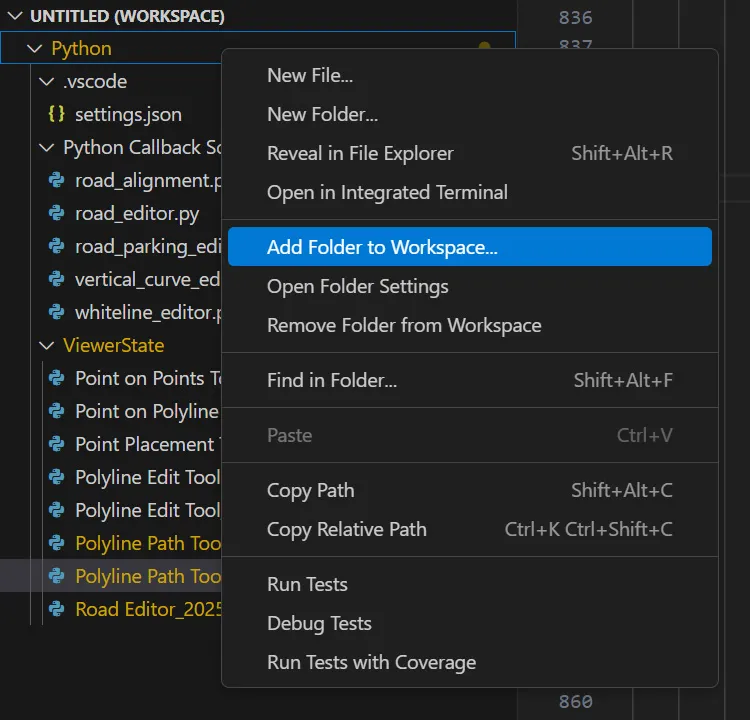Open the Road Editor_2025 file
Image resolution: width=750 pixels, height=720 pixels.
pos(148,609)
